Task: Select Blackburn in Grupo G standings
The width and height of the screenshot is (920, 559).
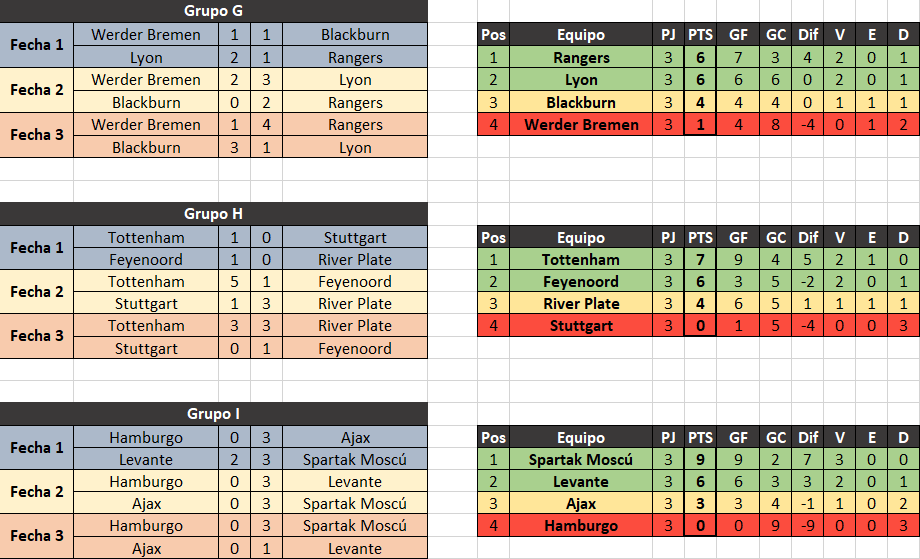Action: click(581, 103)
